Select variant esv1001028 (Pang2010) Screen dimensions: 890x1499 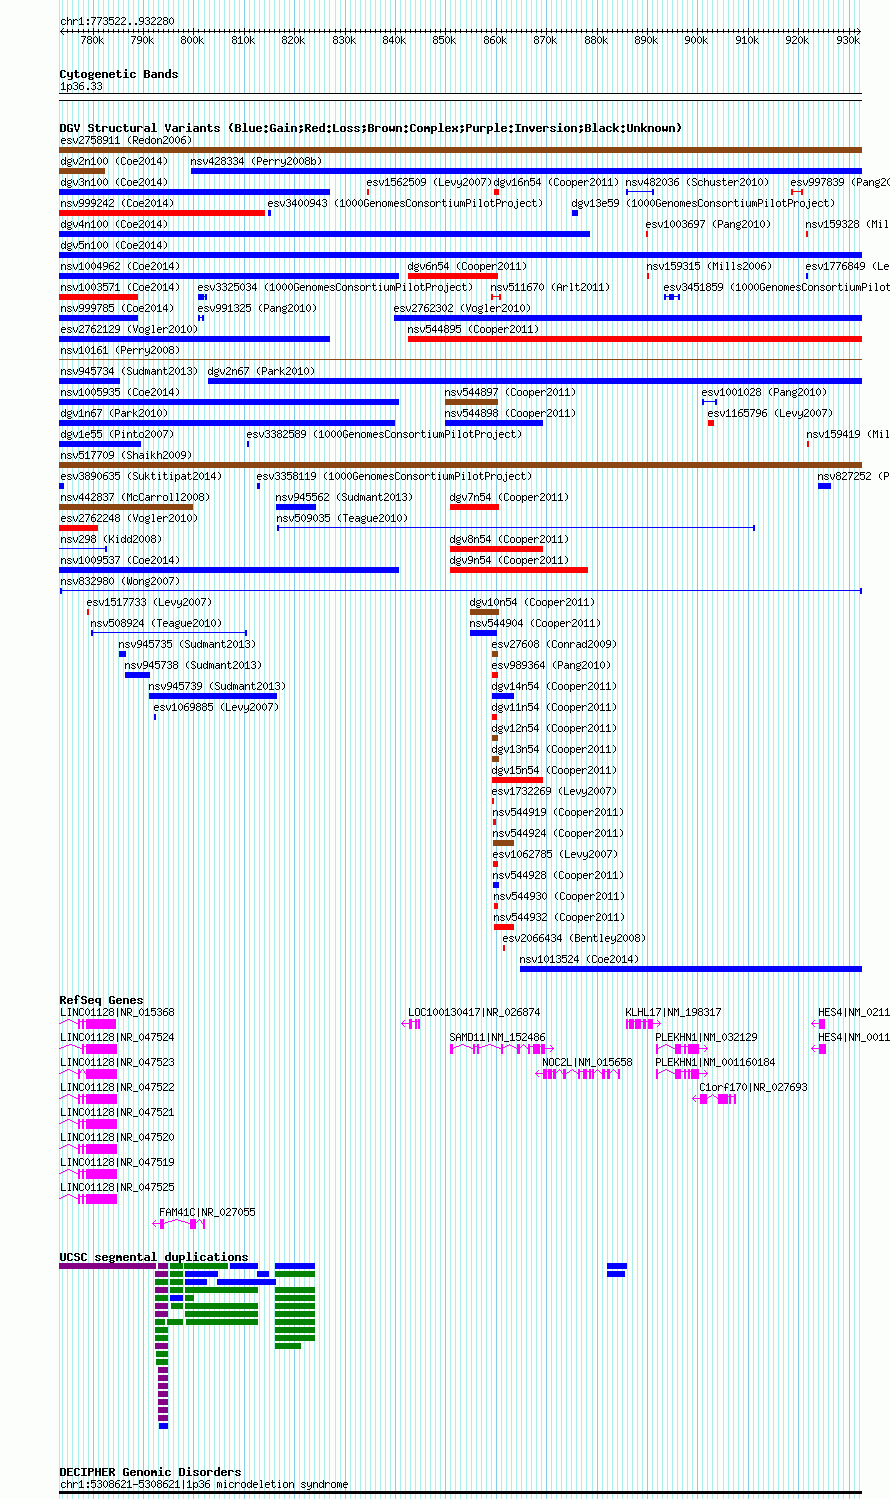(764, 392)
